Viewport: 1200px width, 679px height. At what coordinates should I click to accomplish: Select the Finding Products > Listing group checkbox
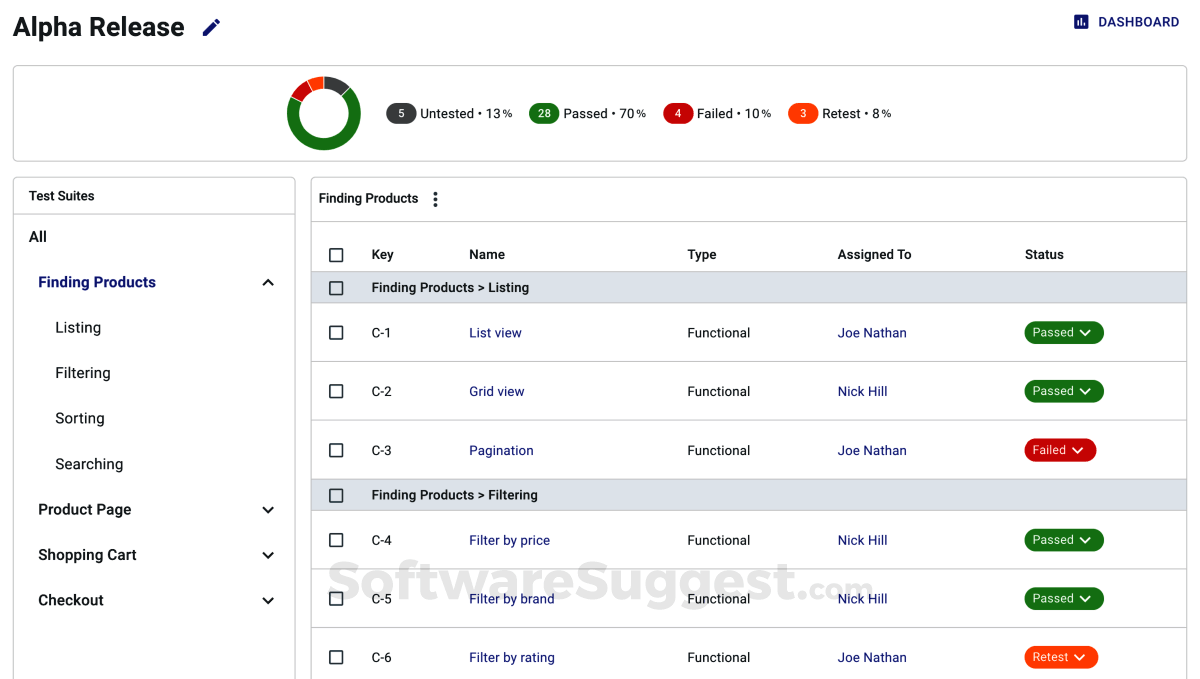336,287
